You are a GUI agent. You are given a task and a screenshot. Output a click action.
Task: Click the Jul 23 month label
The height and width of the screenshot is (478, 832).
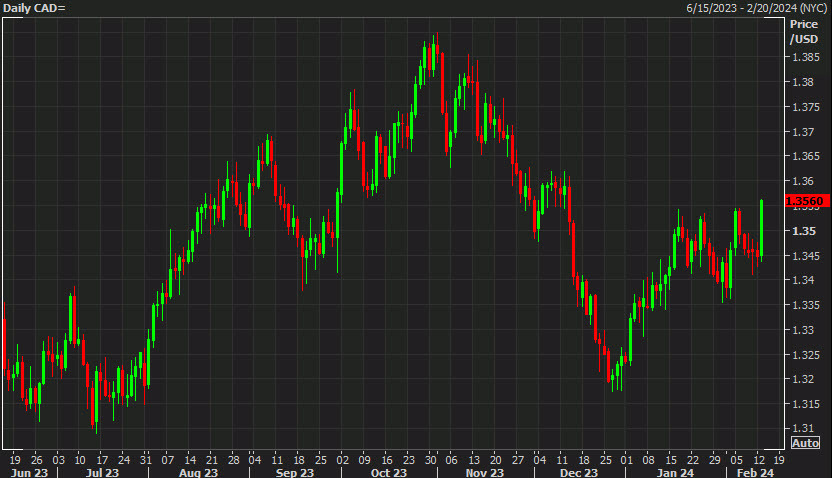point(102,472)
